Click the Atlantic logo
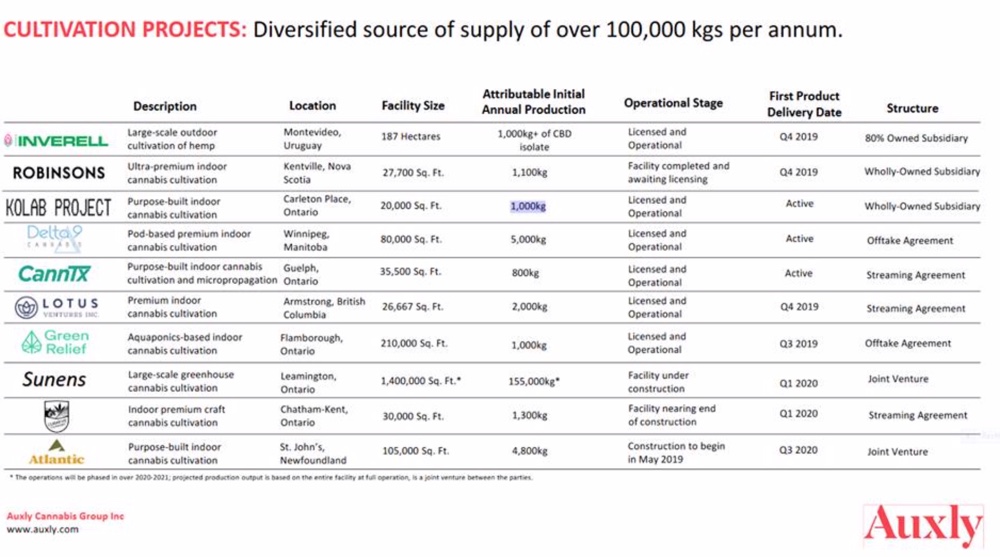 (x=57, y=452)
